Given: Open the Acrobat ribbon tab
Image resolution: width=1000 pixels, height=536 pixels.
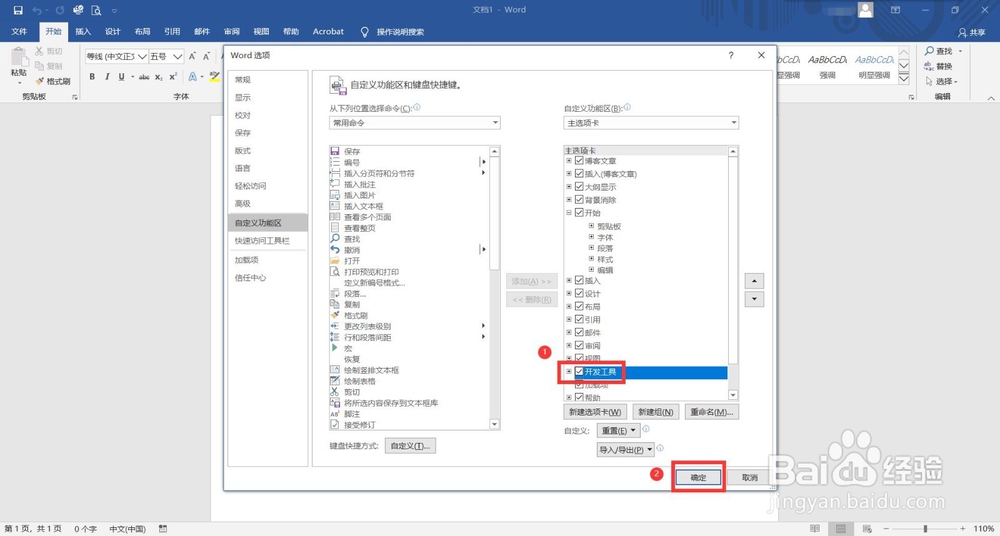Looking at the screenshot, I should coord(328,31).
